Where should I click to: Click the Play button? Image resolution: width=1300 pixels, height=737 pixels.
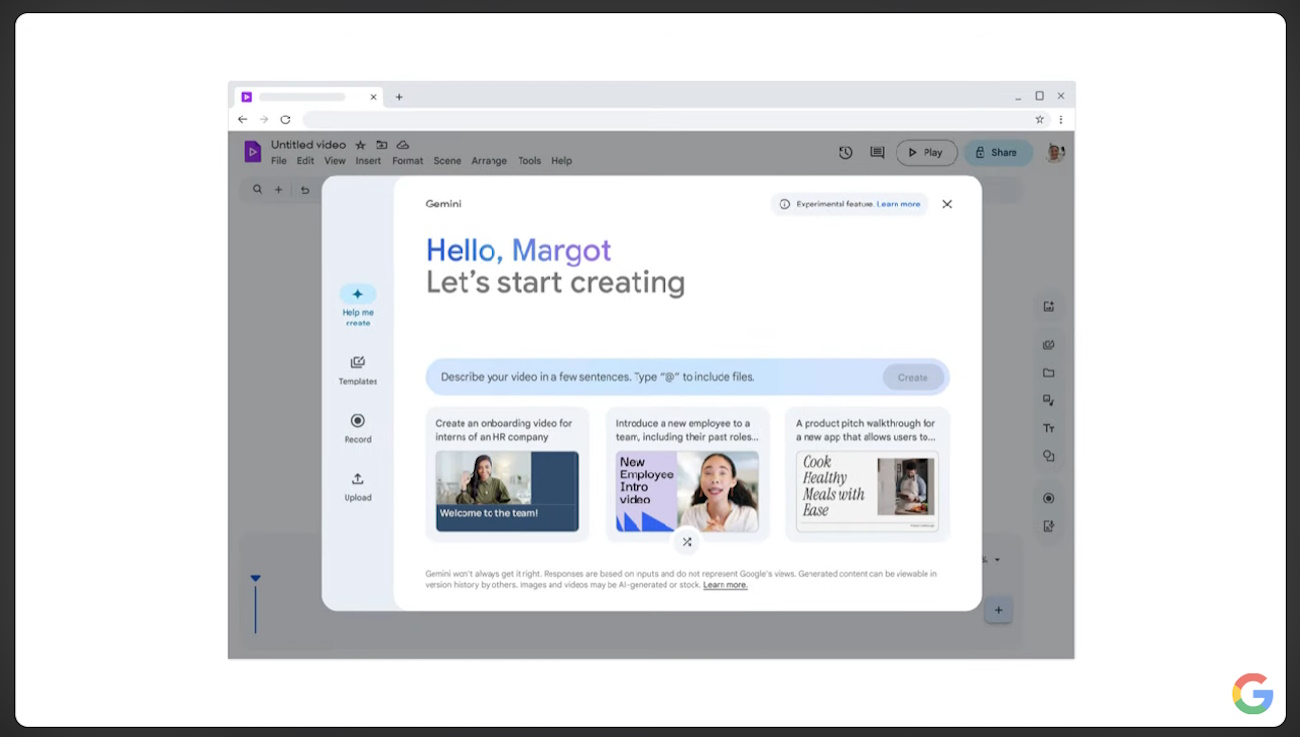(926, 153)
